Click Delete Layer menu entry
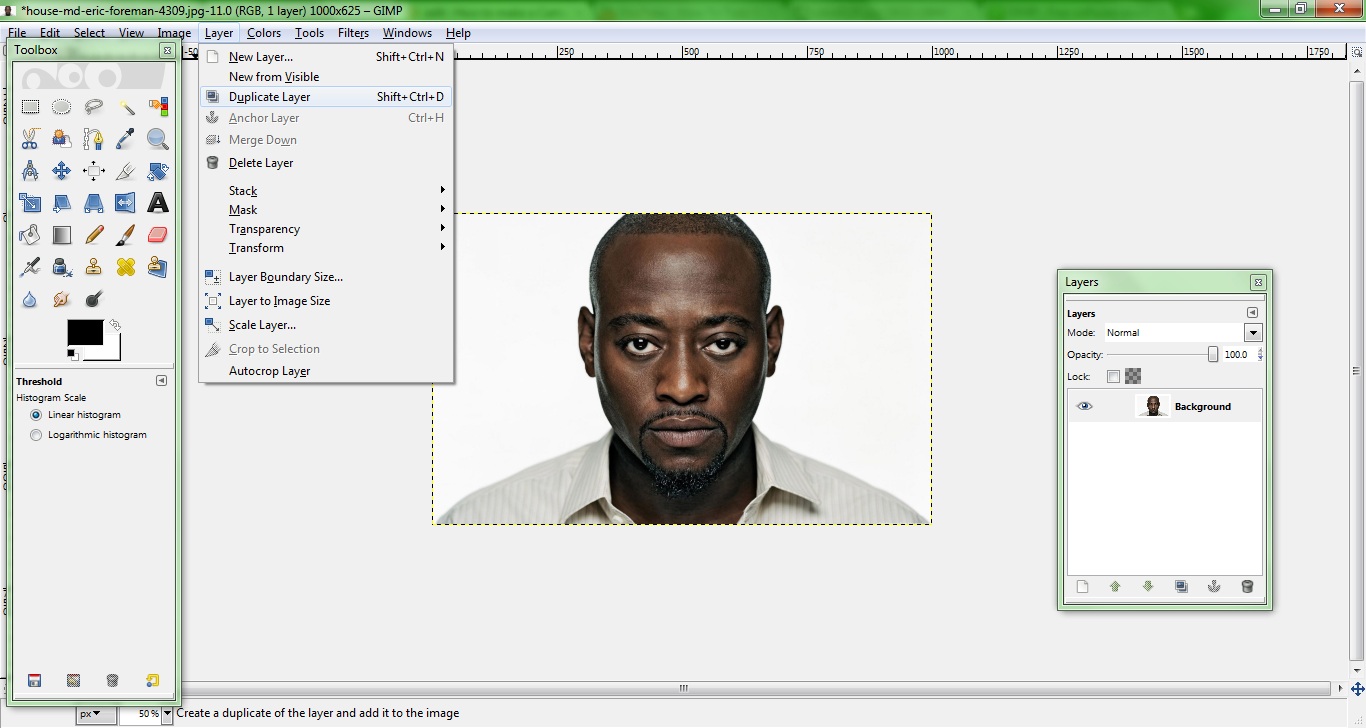Screen dimensions: 1366x728 pyautogui.click(x=326, y=163)
